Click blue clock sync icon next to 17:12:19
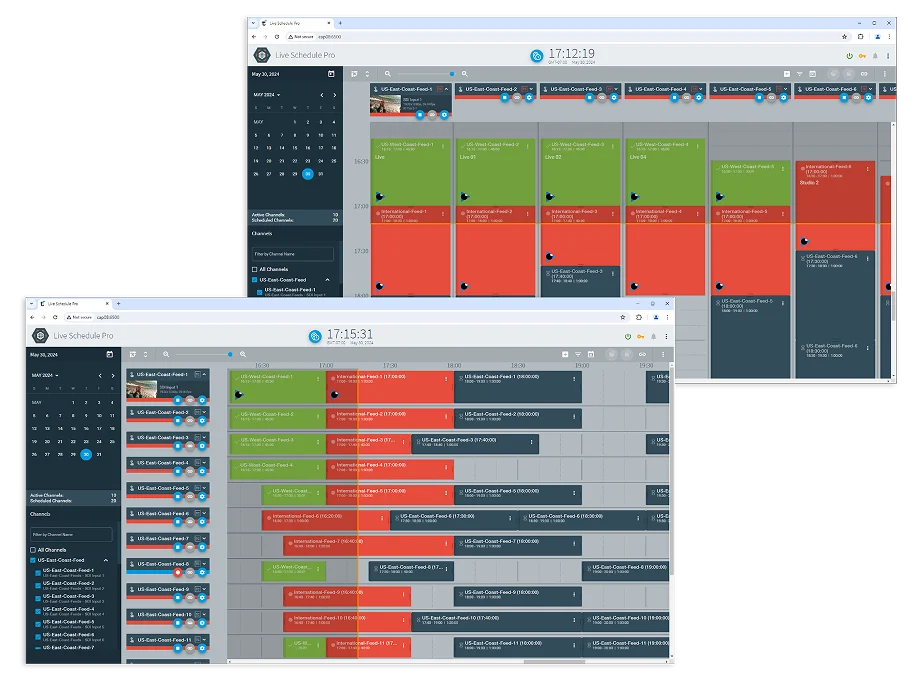924x698 pixels. [536, 56]
